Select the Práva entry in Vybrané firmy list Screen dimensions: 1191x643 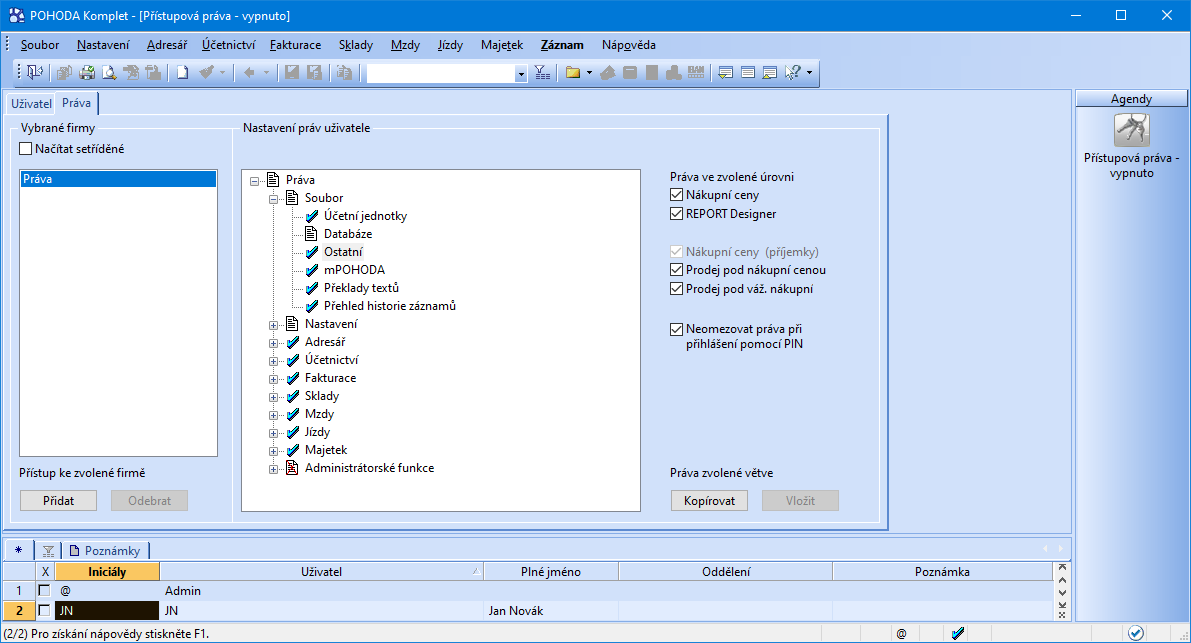(x=118, y=179)
